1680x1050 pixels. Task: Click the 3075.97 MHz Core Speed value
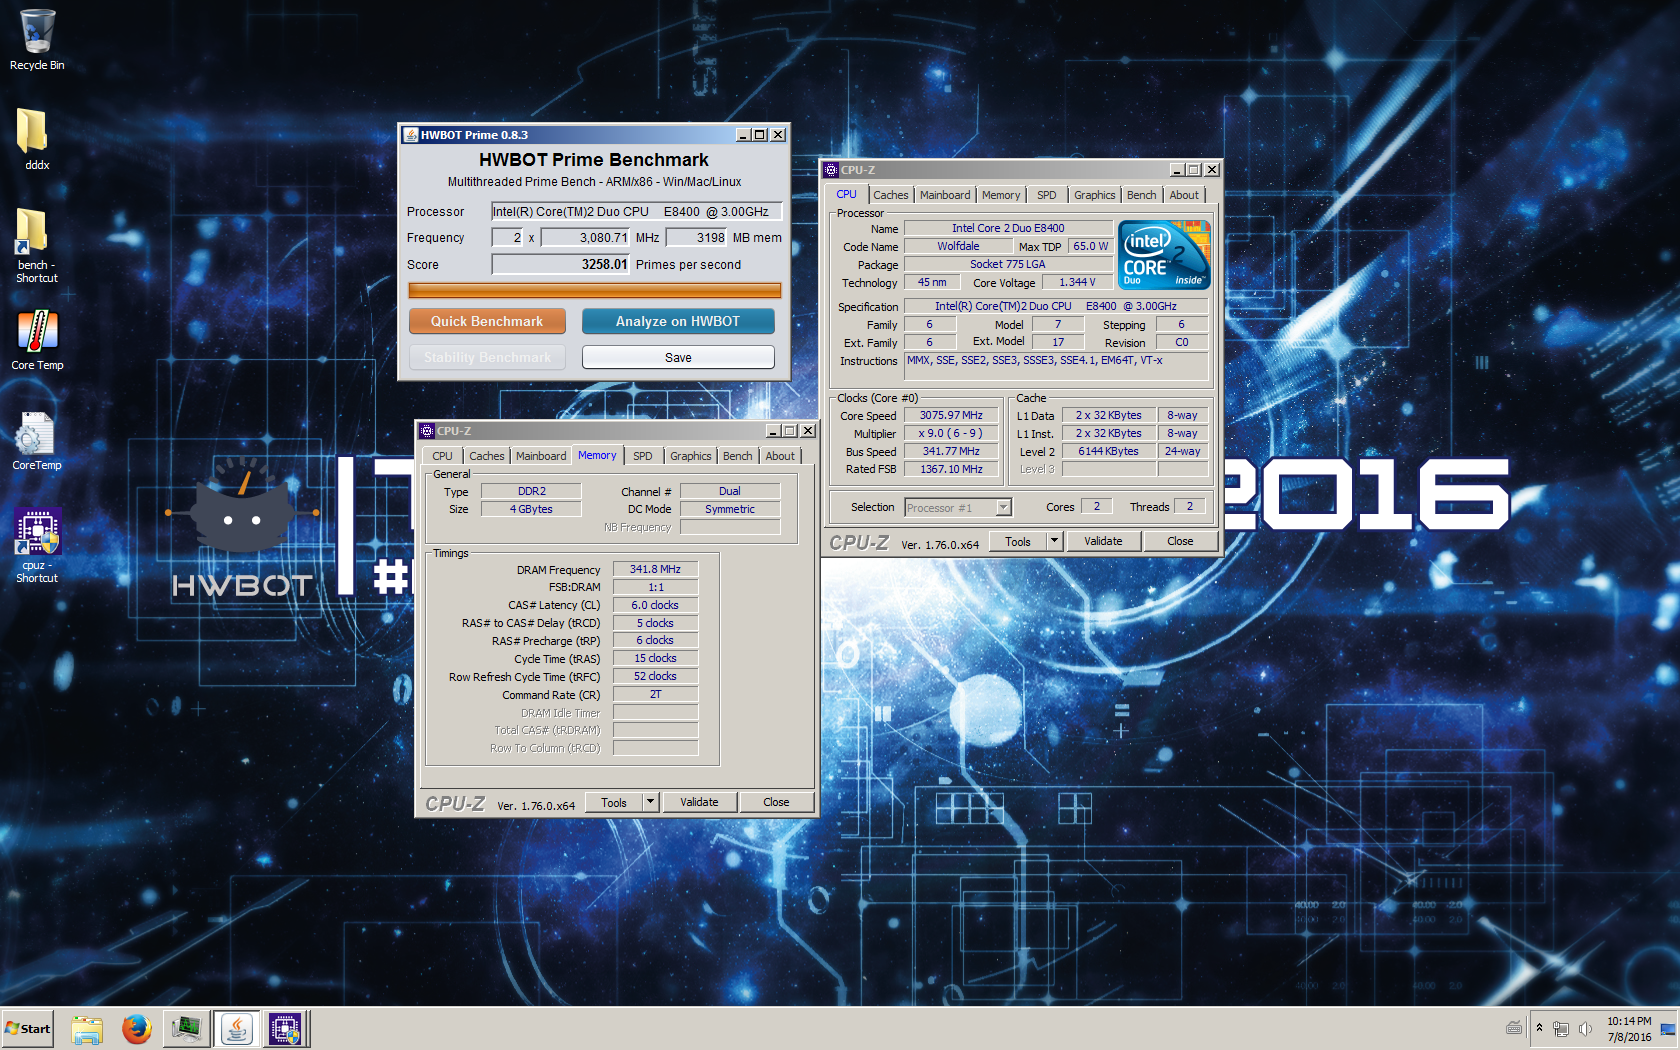coord(951,415)
